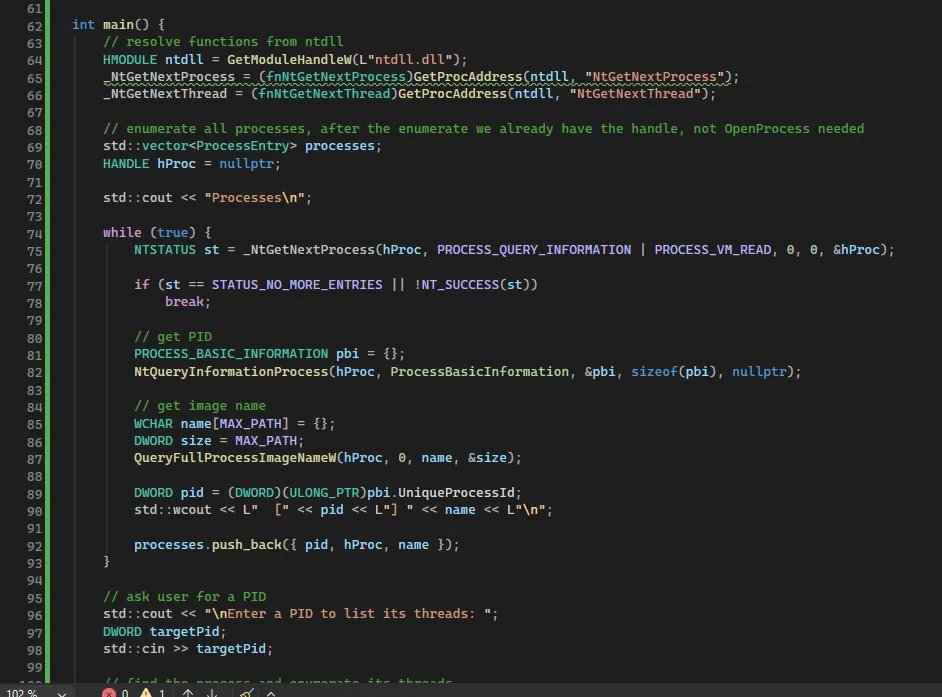The image size is (942, 697).
Task: Click 'WCHAR' type on line 85
Action: point(153,424)
